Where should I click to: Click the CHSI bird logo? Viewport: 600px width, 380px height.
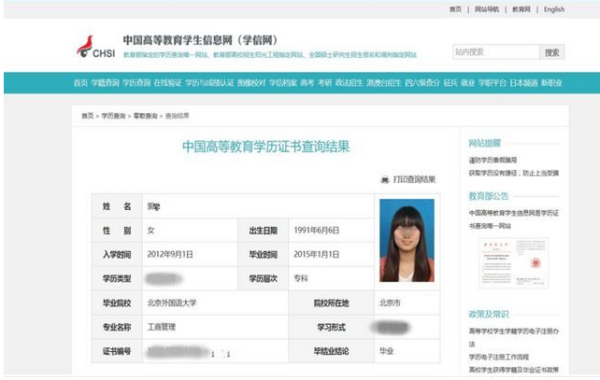pos(96,47)
